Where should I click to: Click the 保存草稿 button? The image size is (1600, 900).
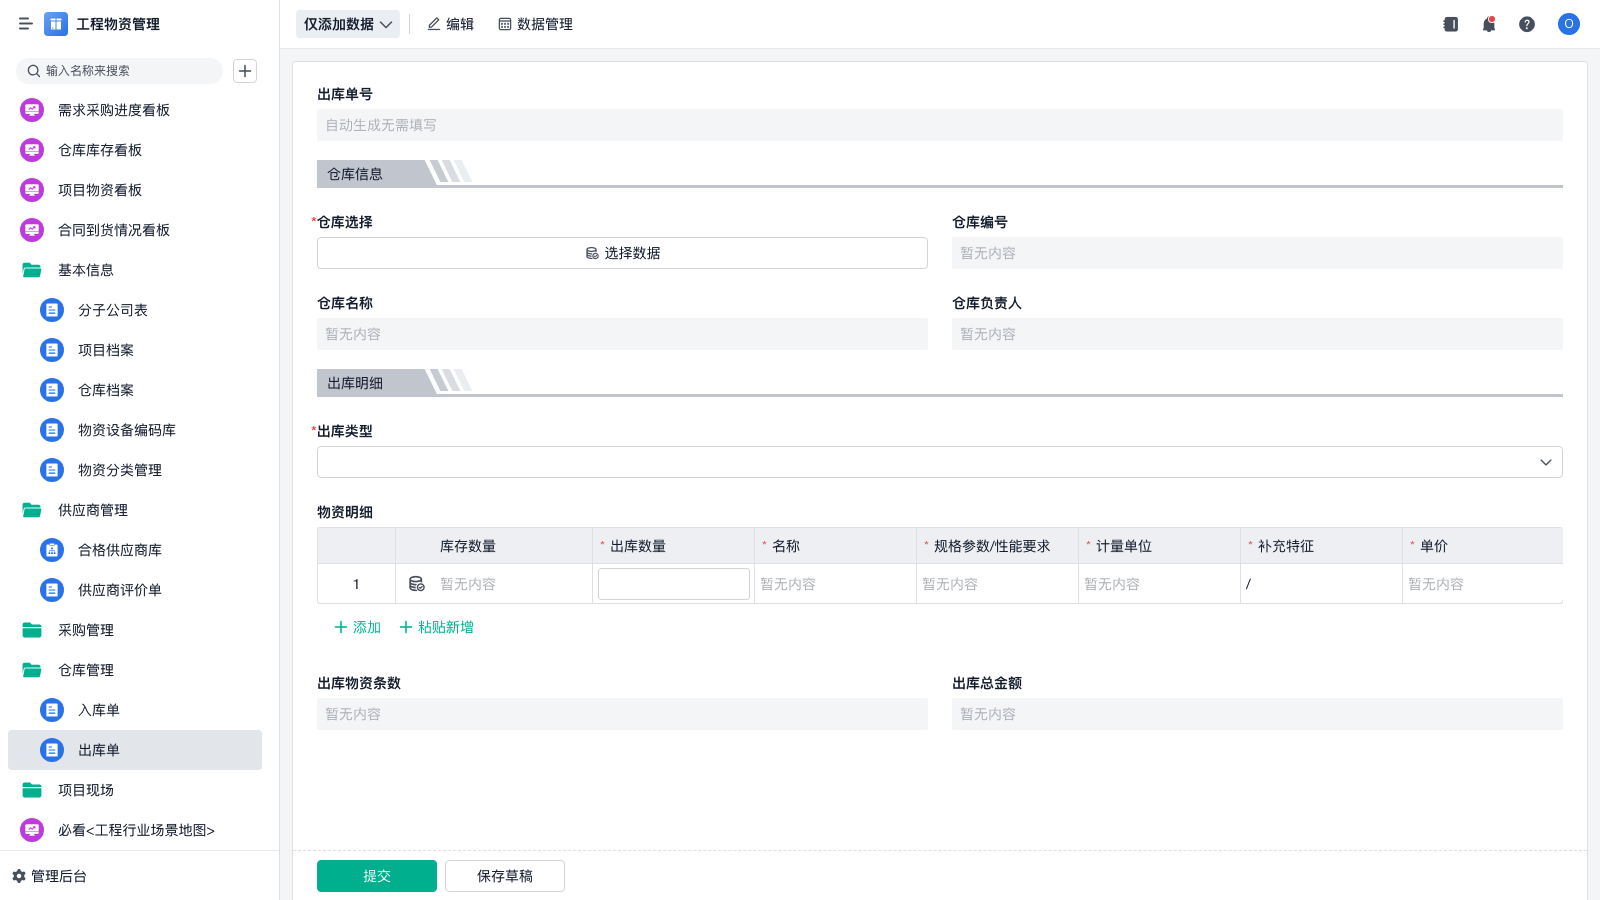[x=505, y=876]
